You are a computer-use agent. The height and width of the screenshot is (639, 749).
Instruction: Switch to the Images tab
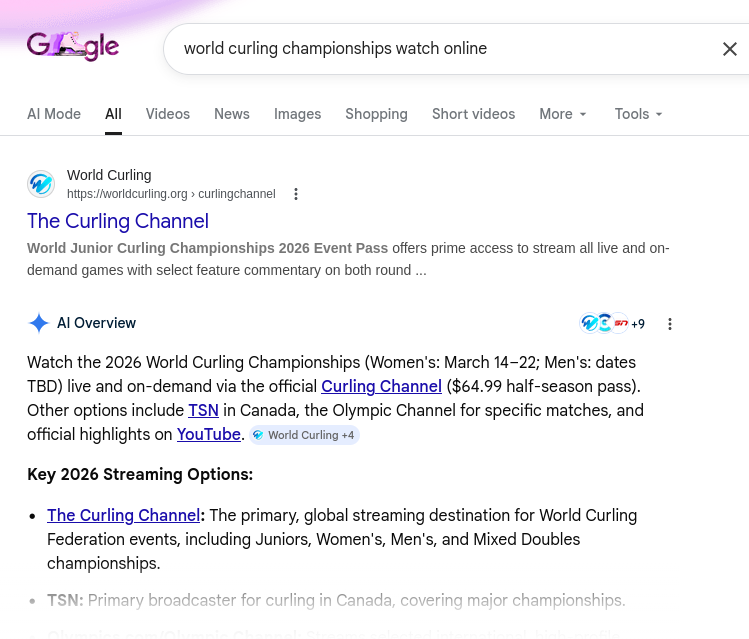[x=297, y=114]
